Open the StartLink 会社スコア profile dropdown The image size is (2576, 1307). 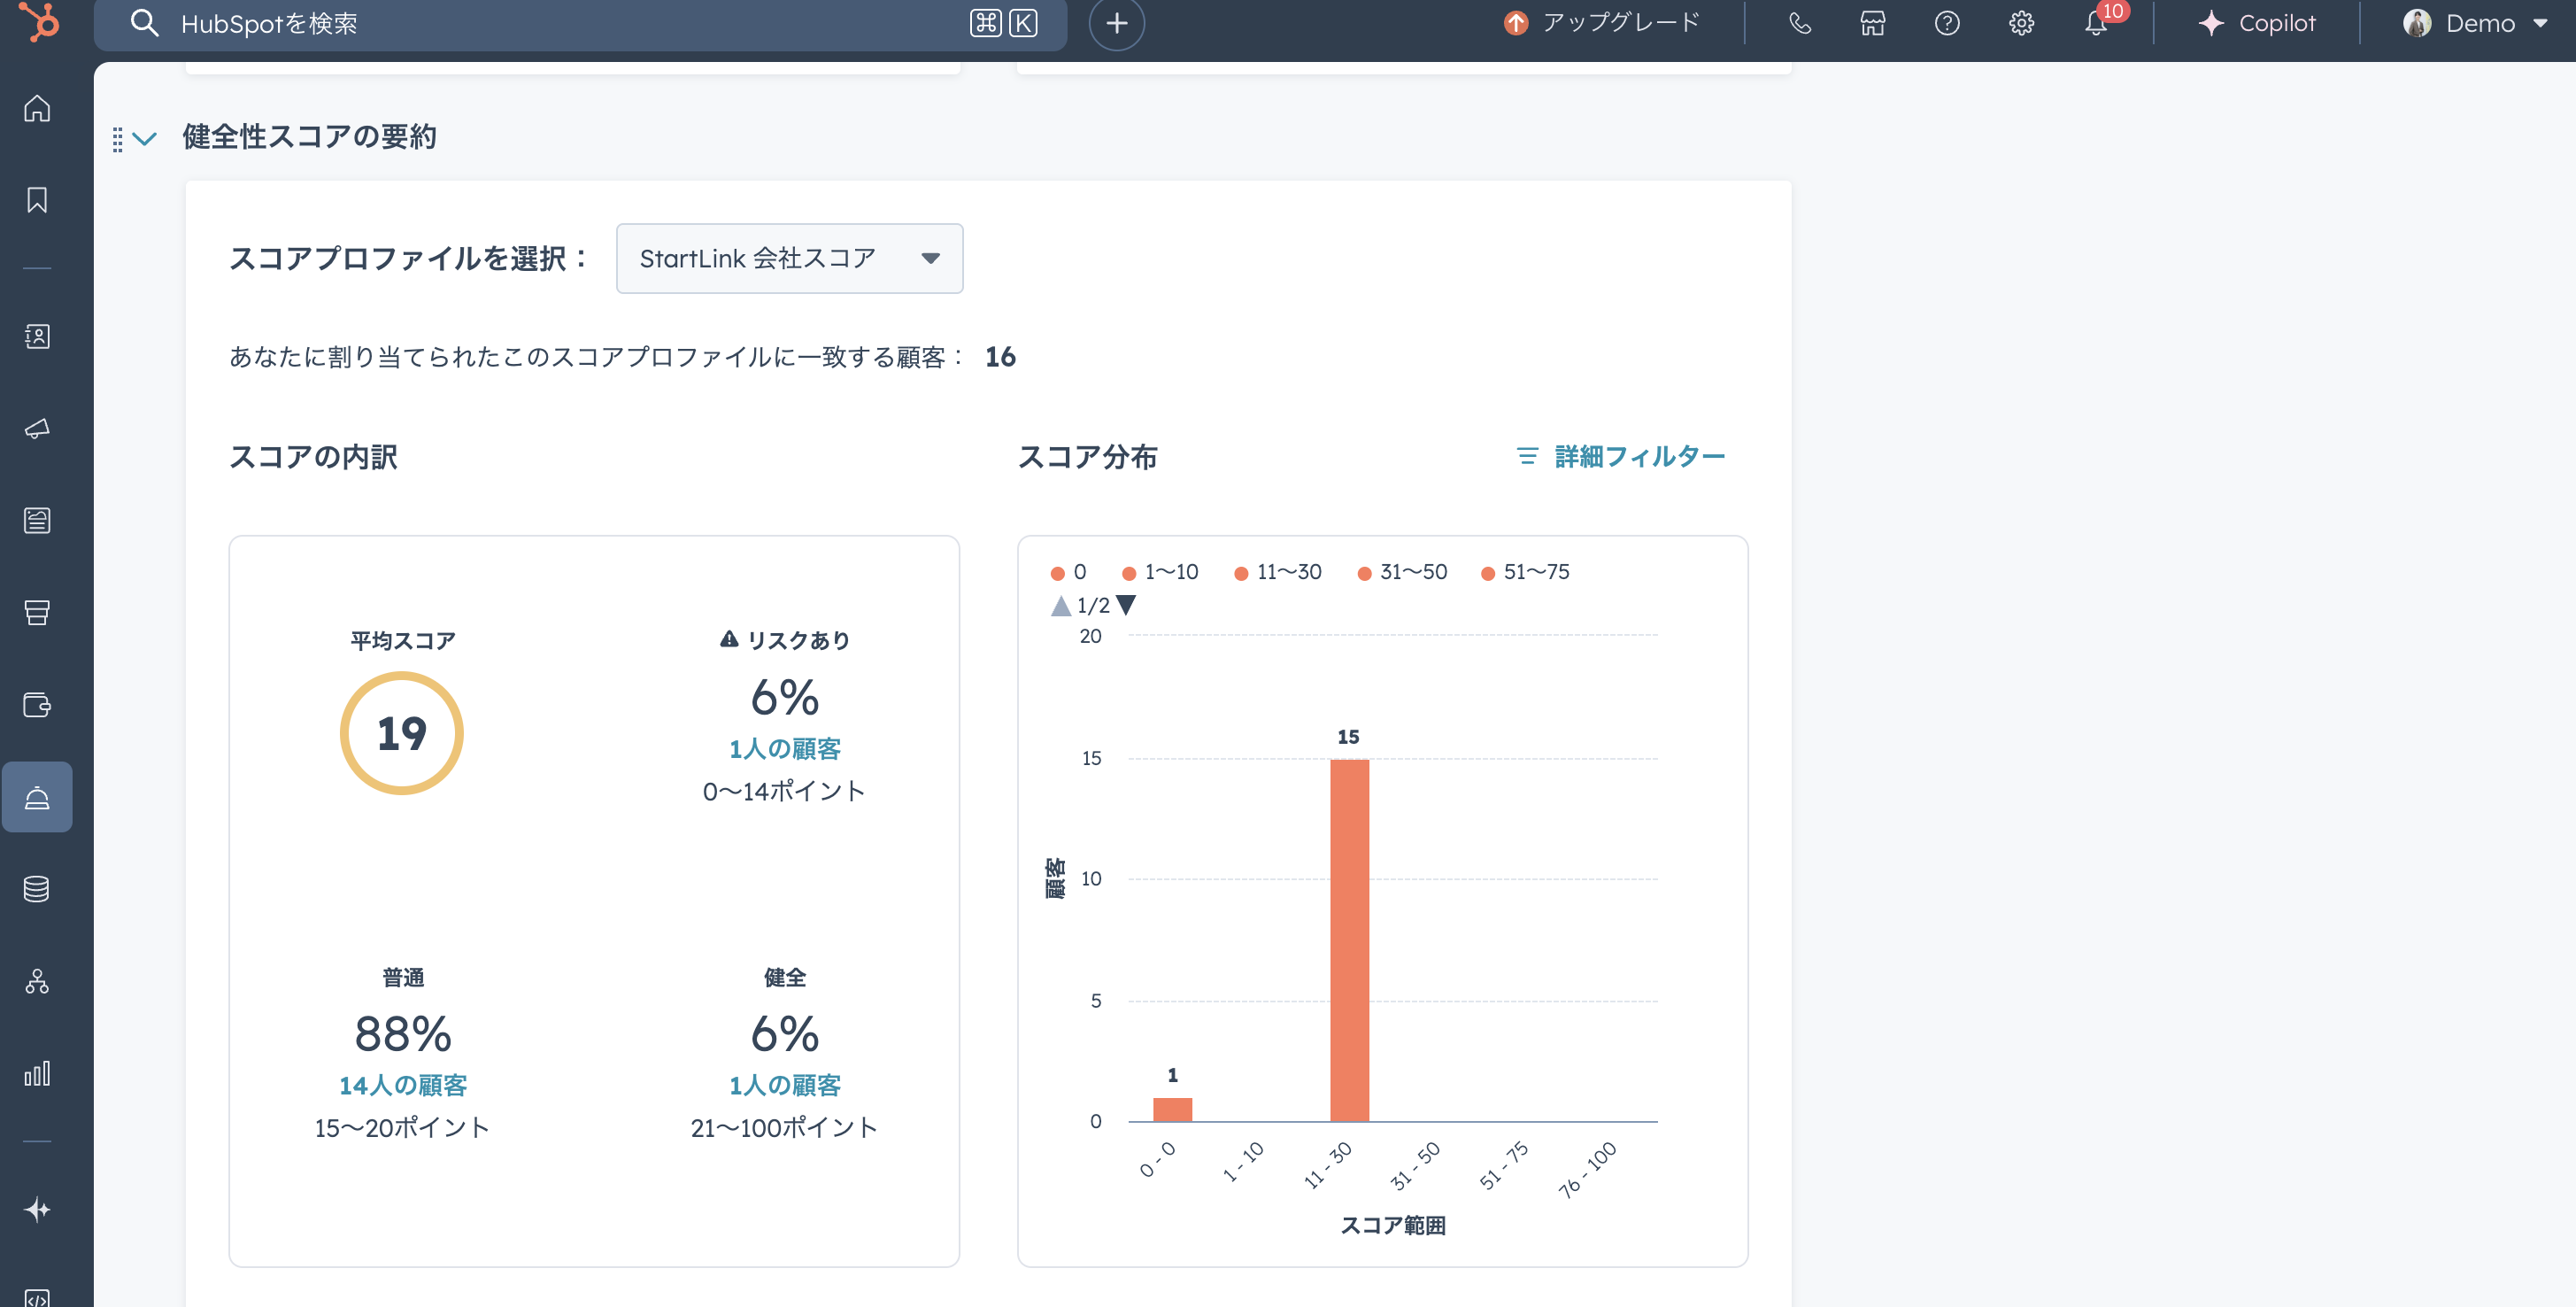point(789,258)
